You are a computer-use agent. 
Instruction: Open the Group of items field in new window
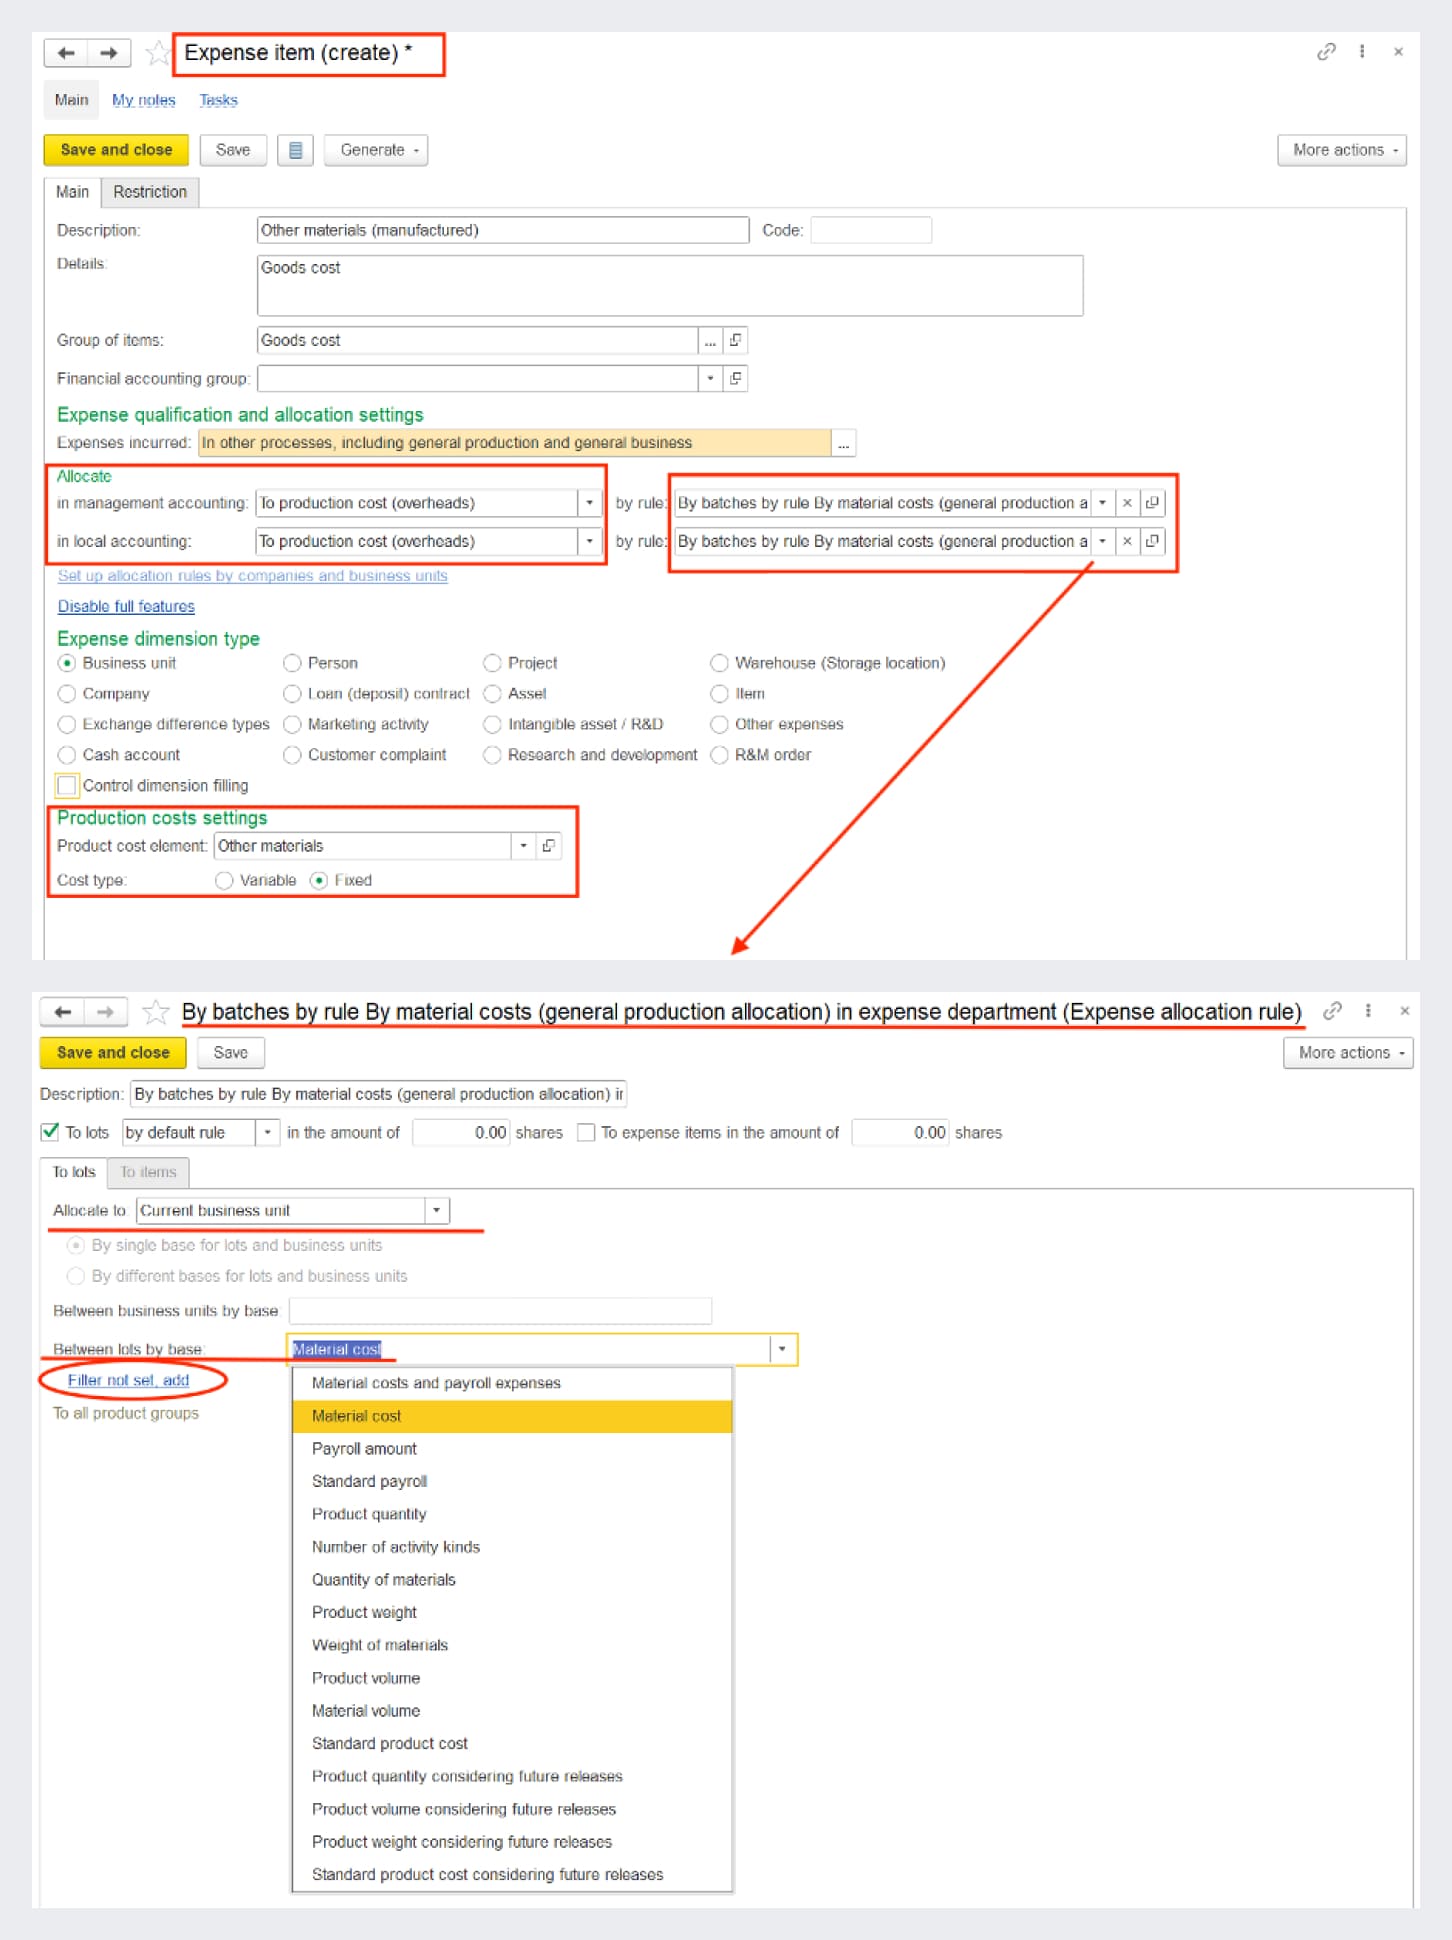click(736, 341)
